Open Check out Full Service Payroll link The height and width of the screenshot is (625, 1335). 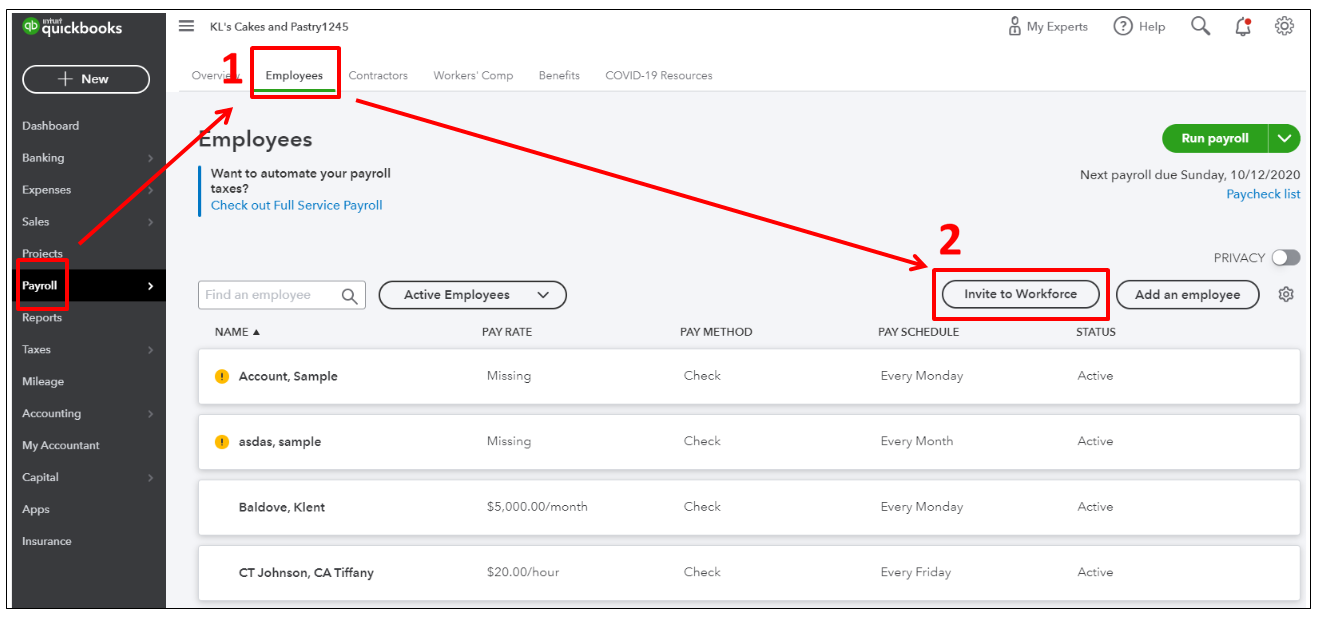(297, 206)
